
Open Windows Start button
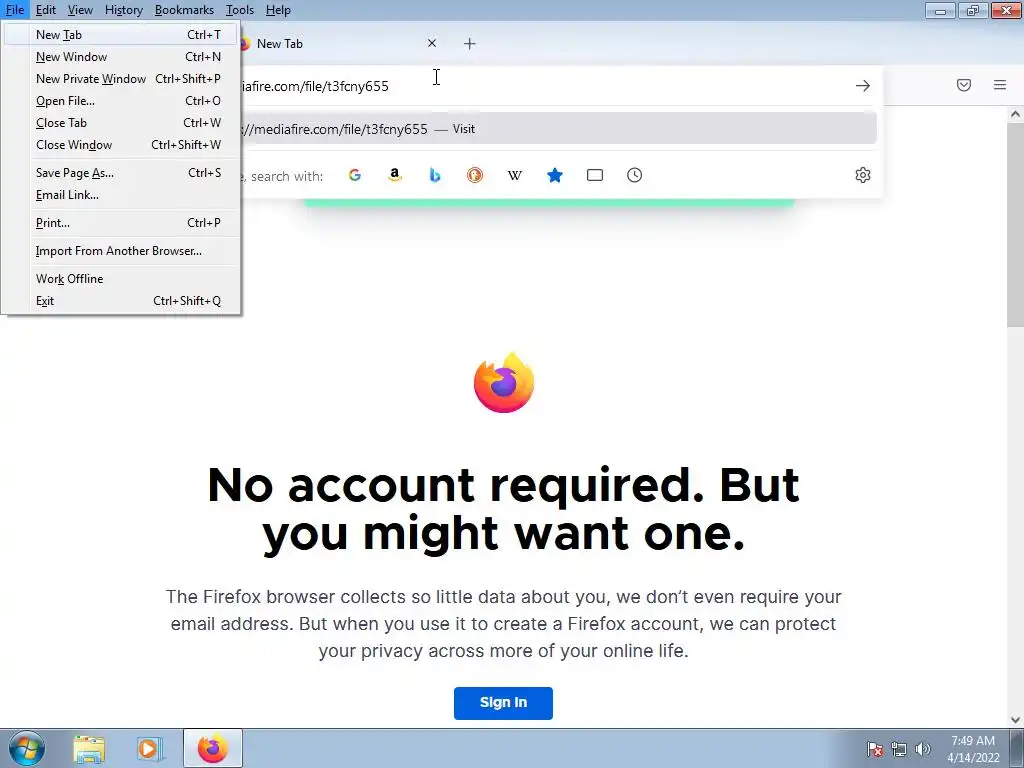[27, 748]
